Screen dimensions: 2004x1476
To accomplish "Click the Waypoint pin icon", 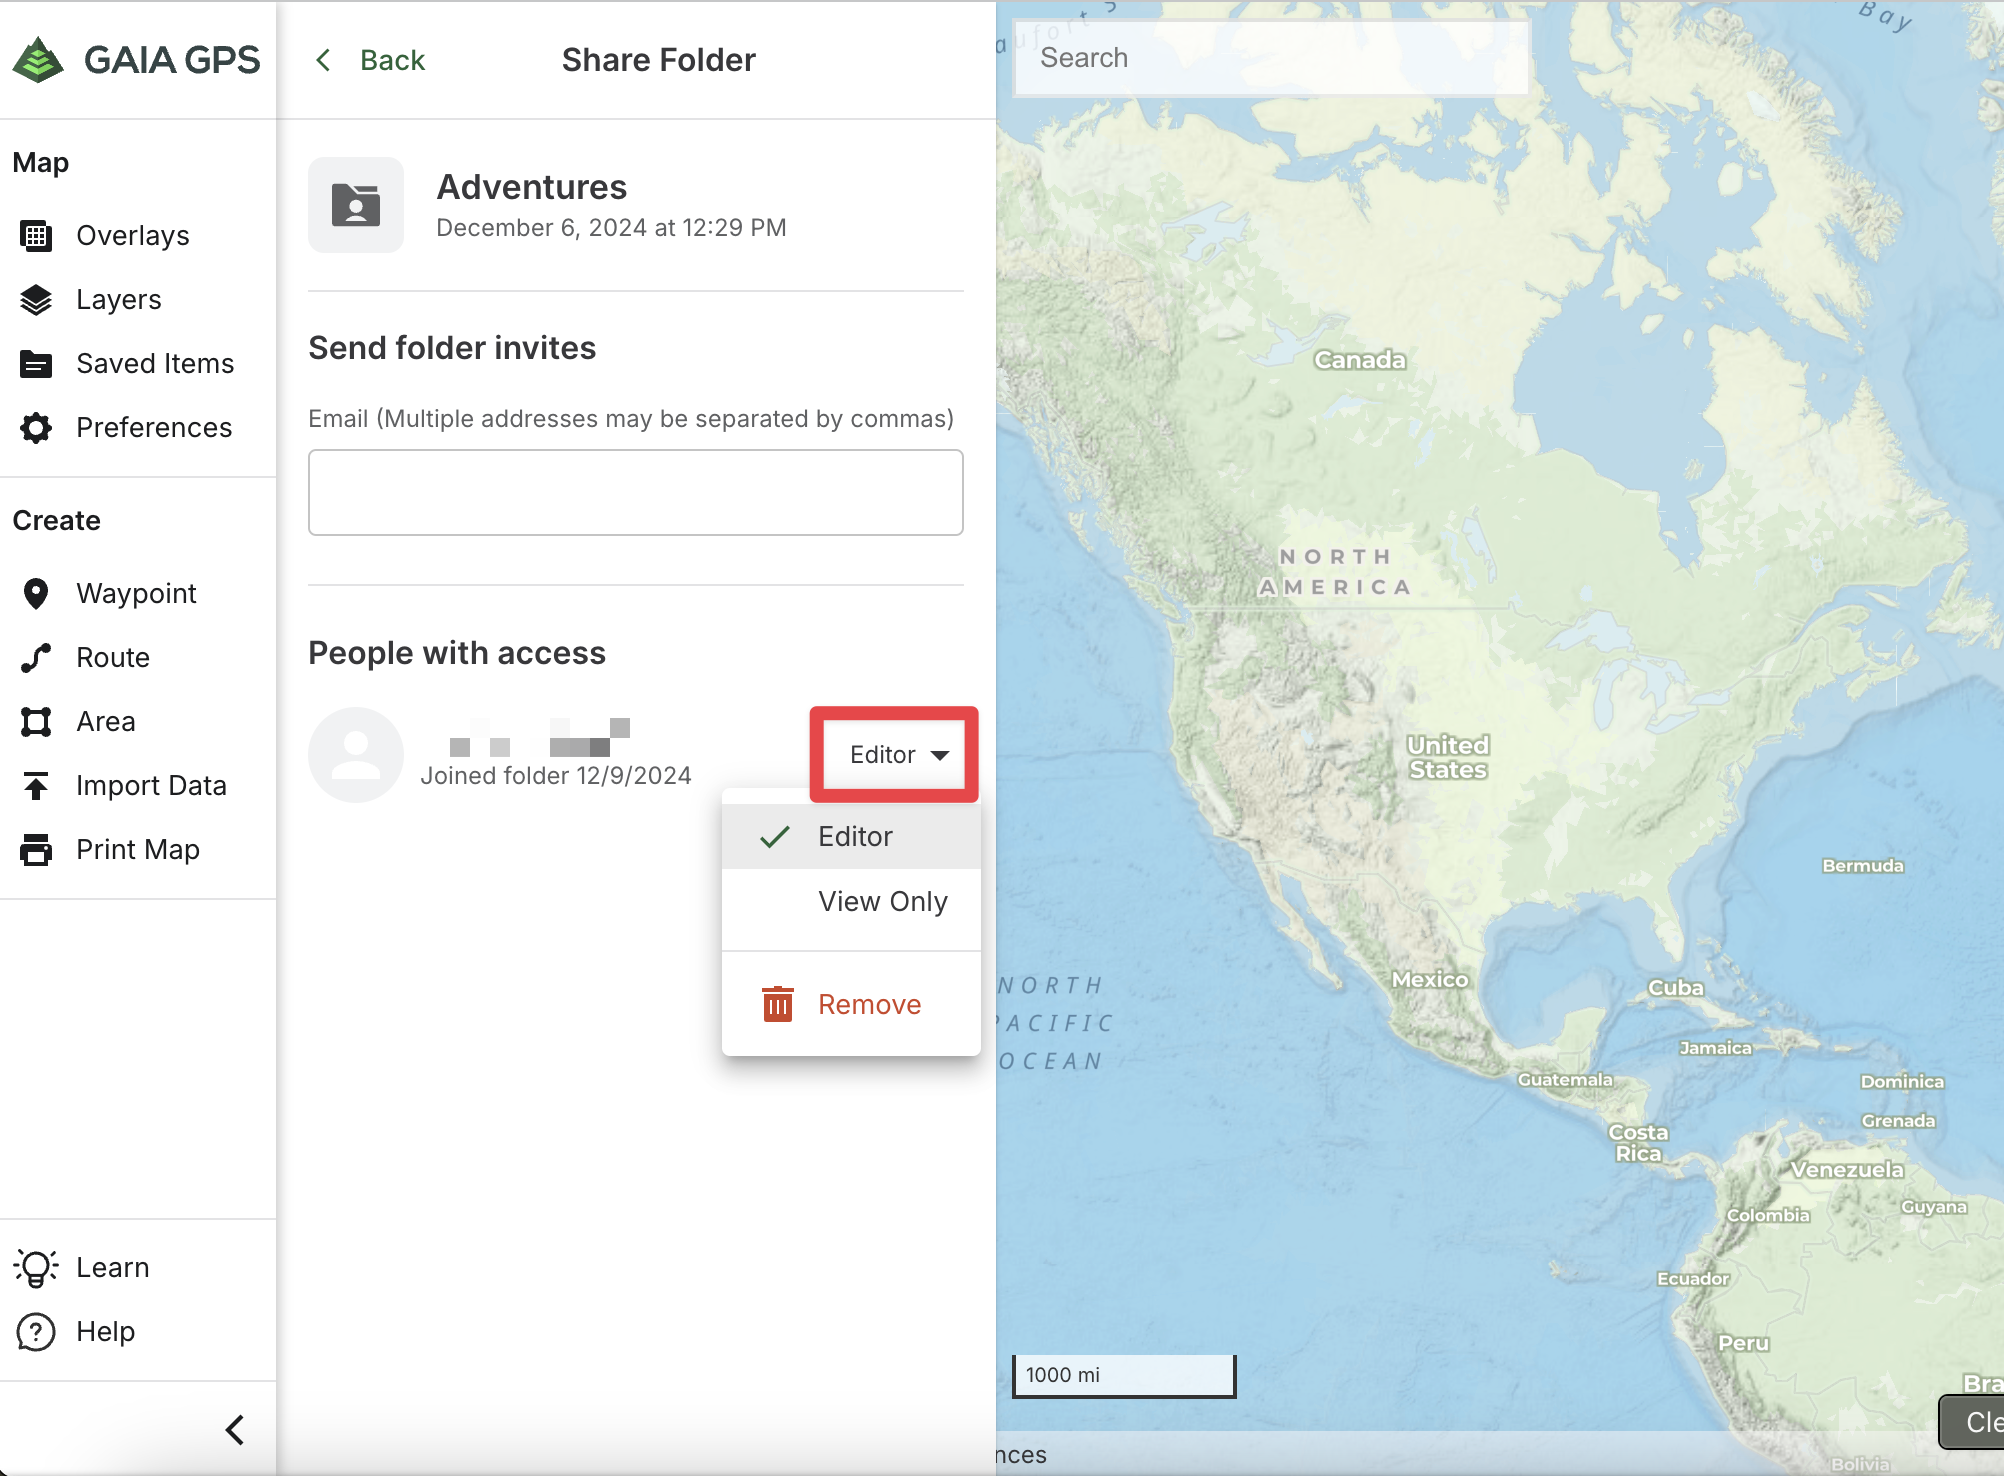I will [36, 593].
